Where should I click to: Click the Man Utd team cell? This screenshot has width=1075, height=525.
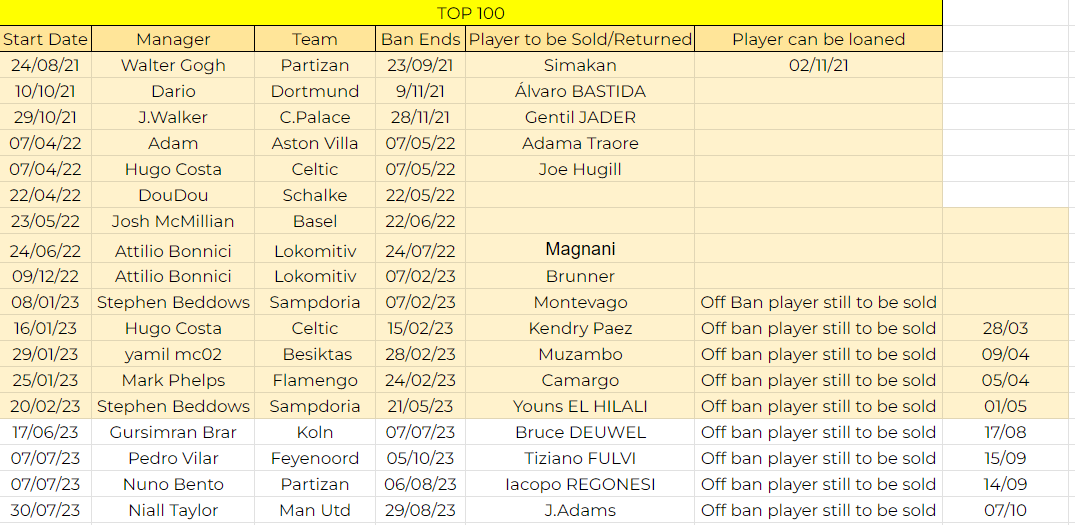(315, 510)
